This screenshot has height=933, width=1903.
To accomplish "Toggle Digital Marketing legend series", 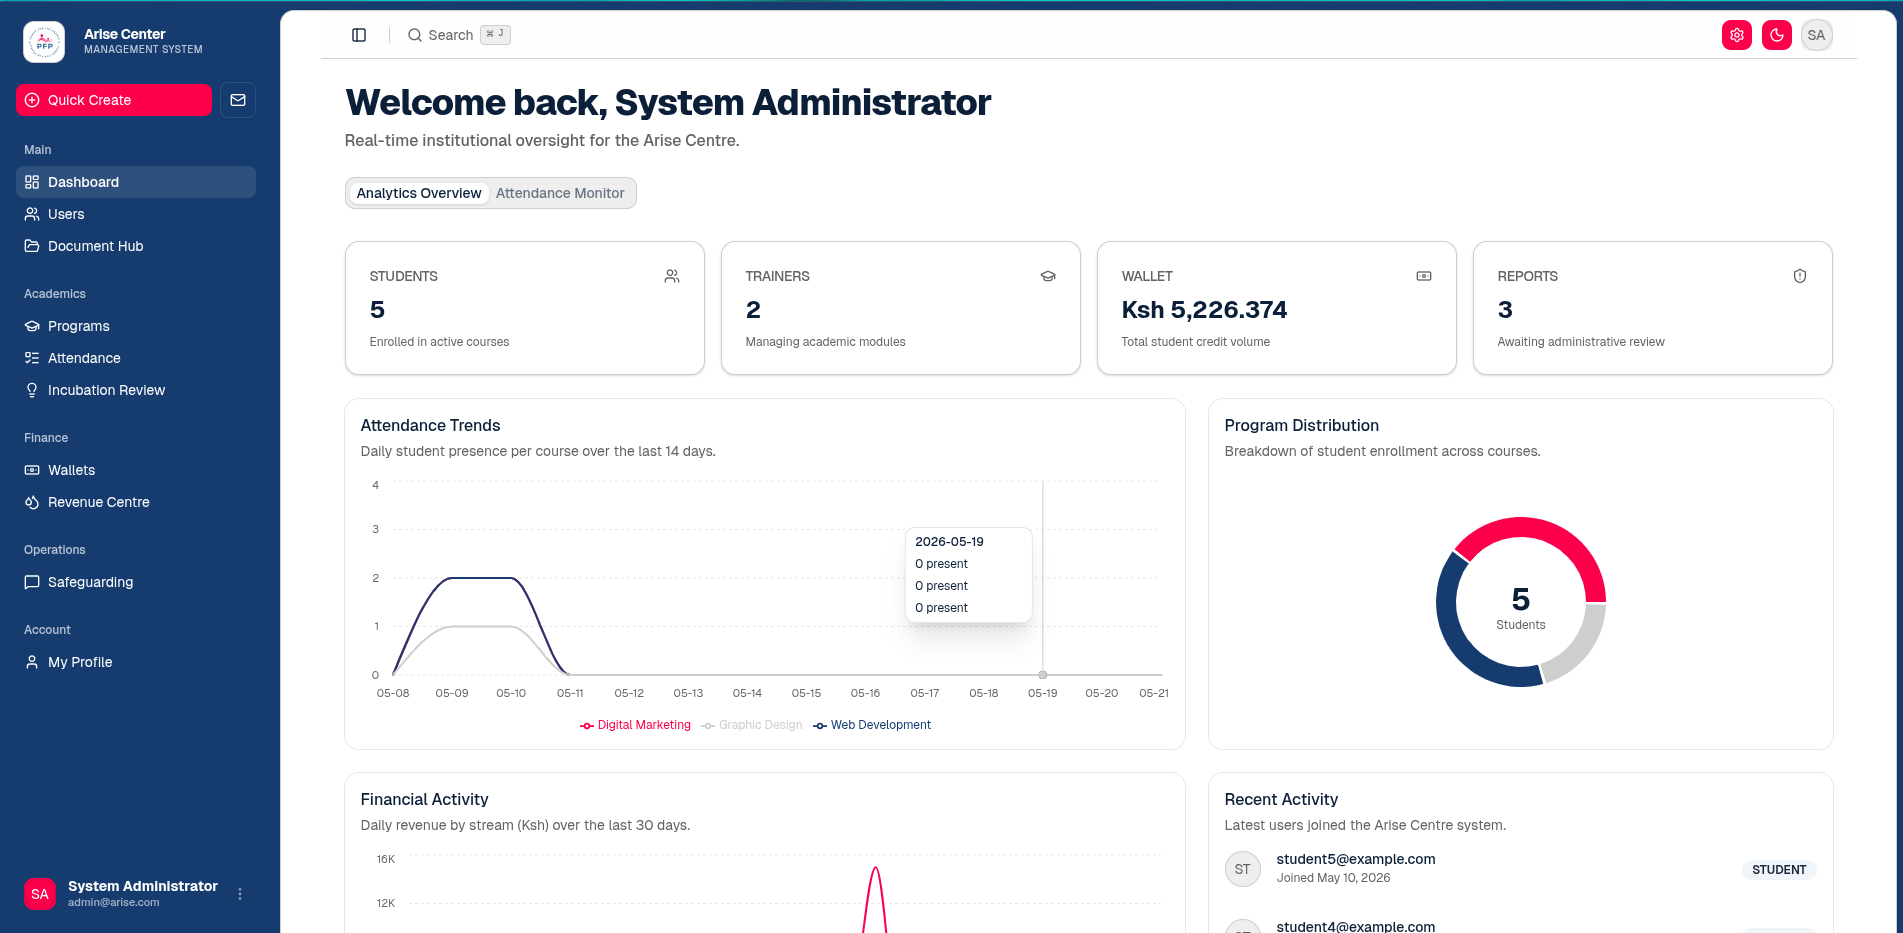I will pyautogui.click(x=635, y=725).
